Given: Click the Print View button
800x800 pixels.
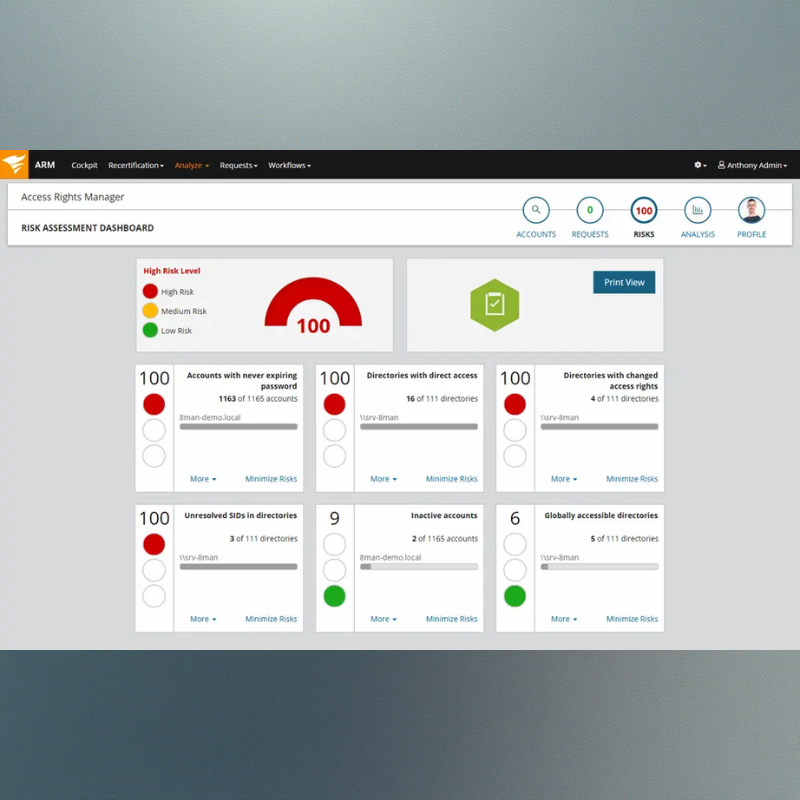Looking at the screenshot, I should pos(624,282).
